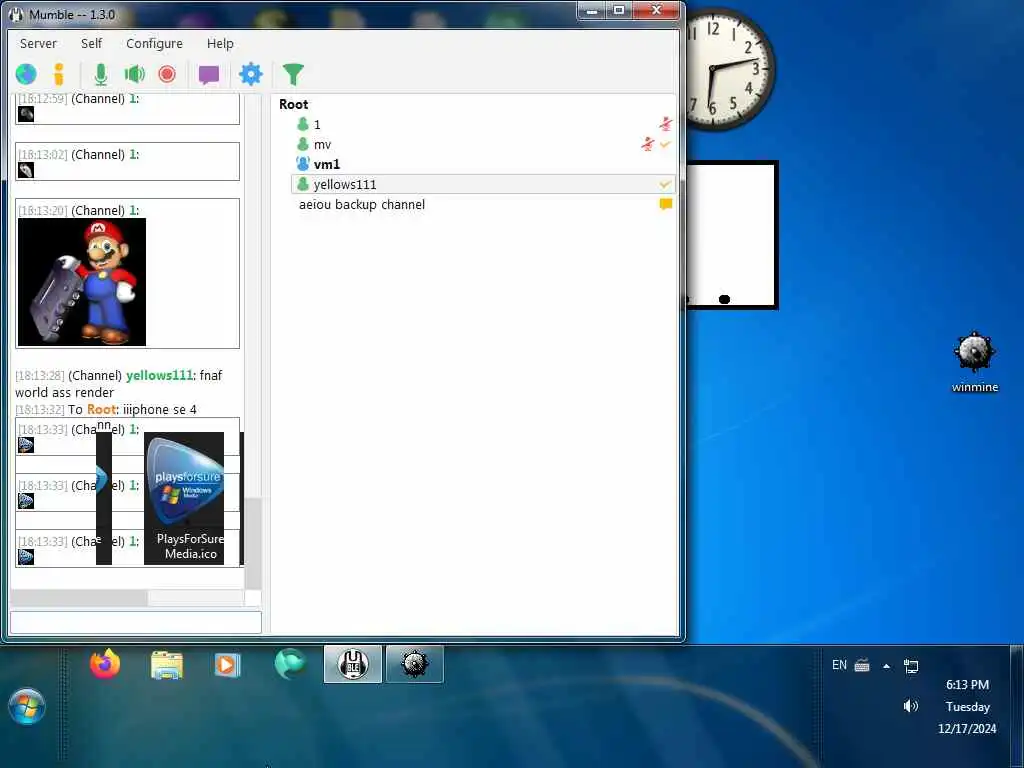Click the network tray icon
This screenshot has width=1024, height=768.
[x=910, y=665]
